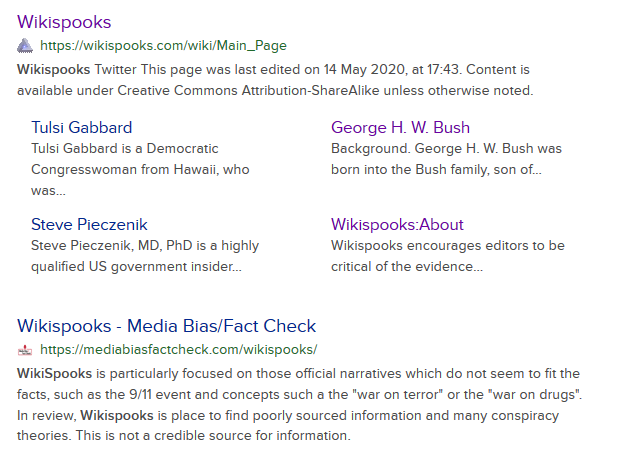Open the mediabiasfactcheck.com/wikispooks/ URL
This screenshot has height=469, width=634.
click(179, 350)
